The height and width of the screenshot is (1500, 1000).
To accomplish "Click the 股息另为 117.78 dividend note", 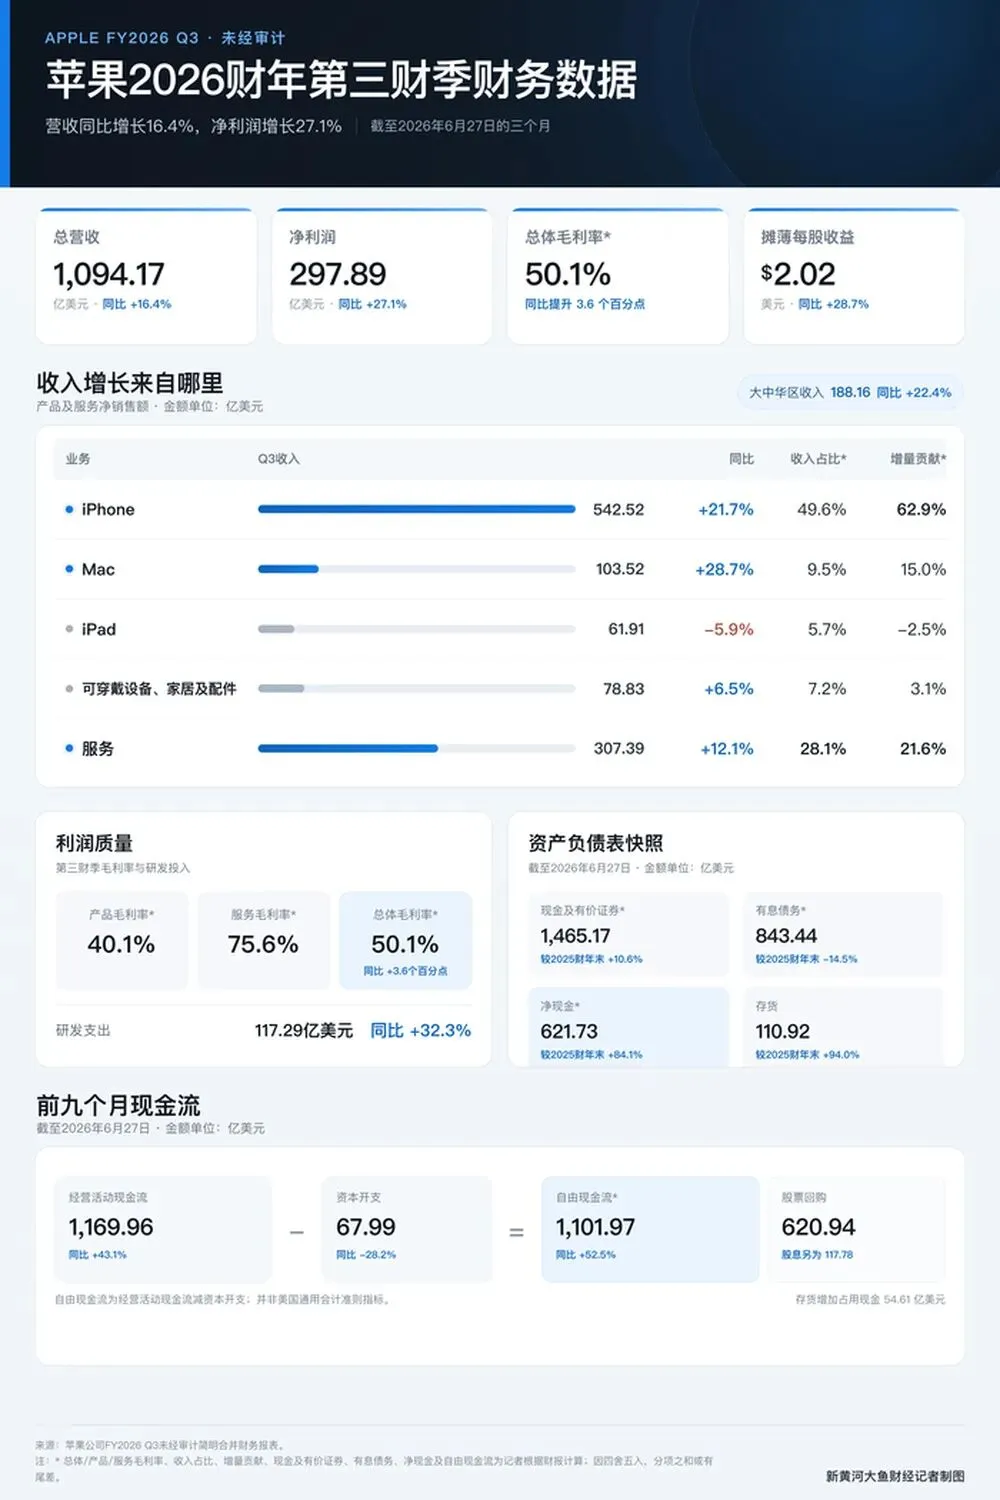I will pos(817,1255).
